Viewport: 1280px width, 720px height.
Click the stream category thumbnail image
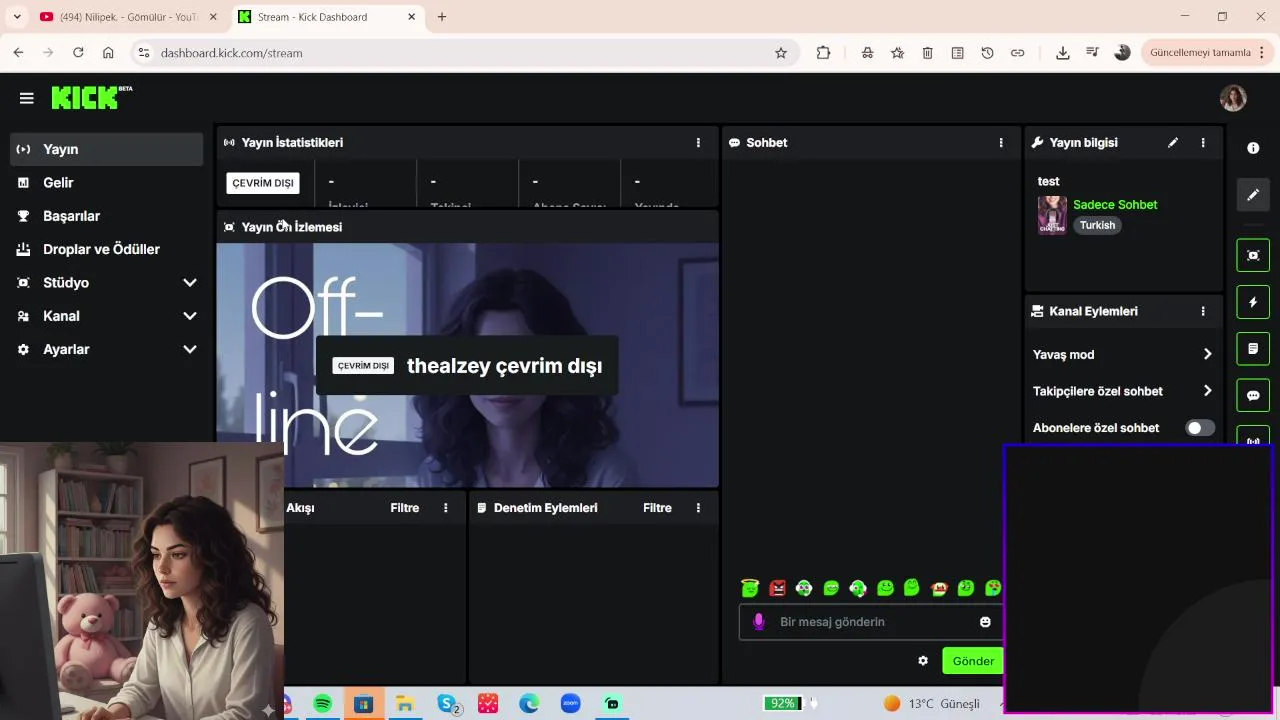coord(1052,215)
